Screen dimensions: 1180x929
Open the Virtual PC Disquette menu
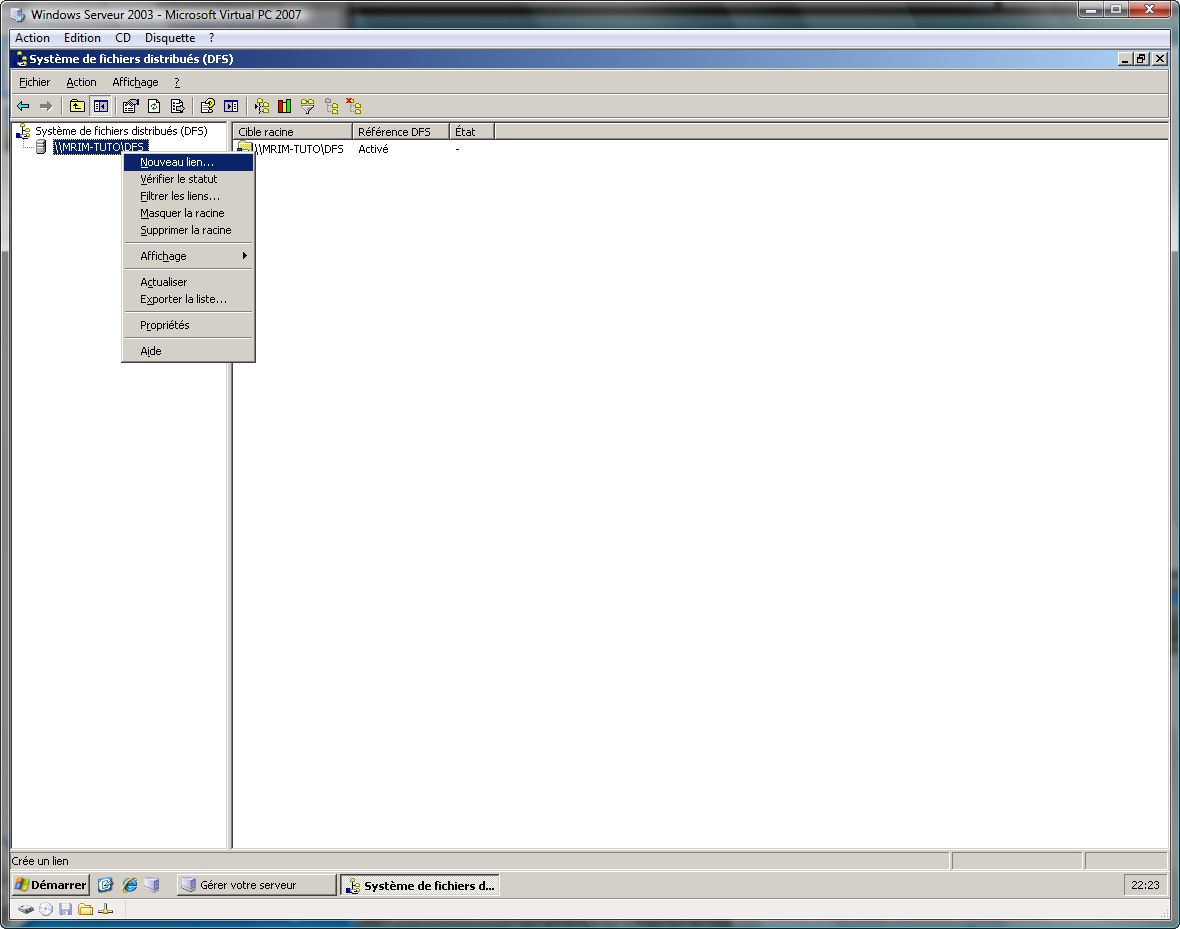pos(170,38)
